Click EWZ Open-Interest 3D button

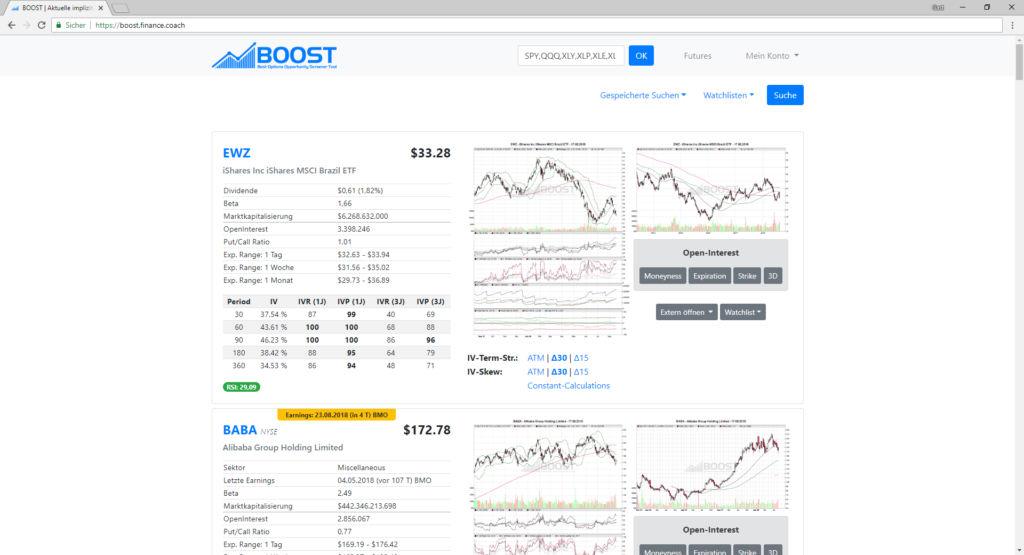coord(773,276)
